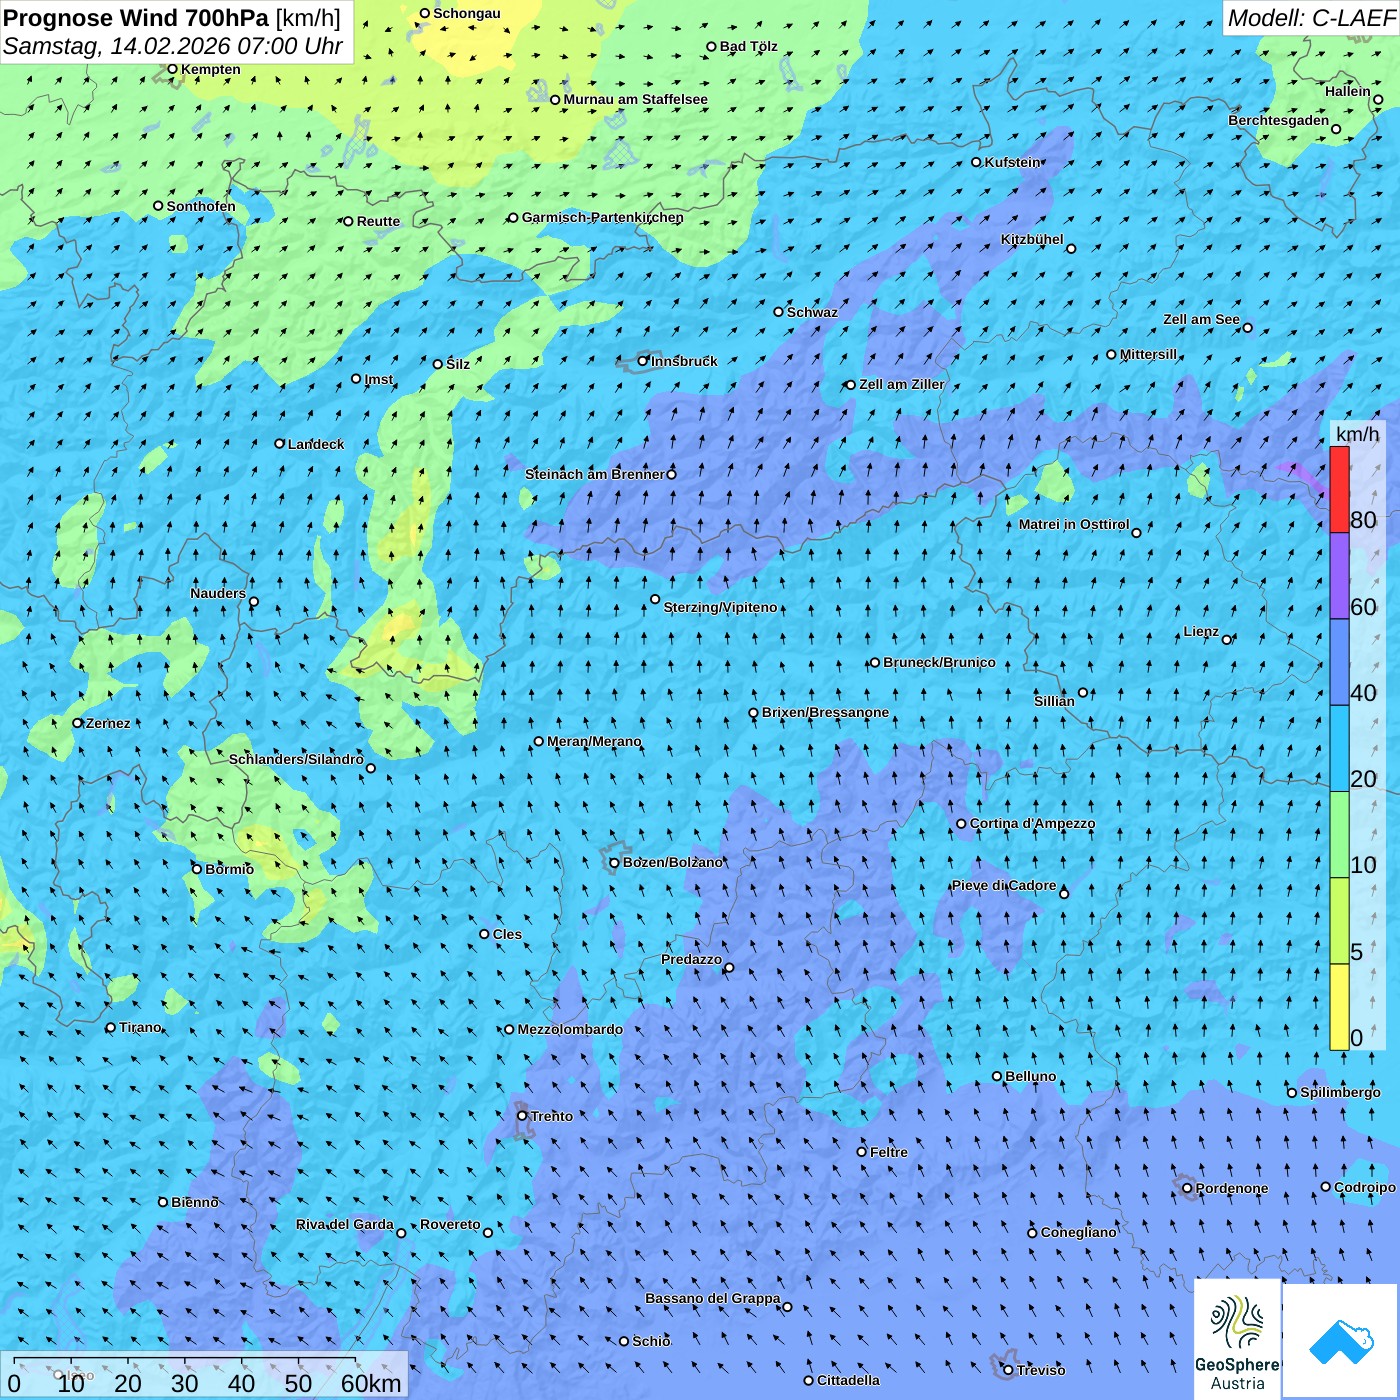Click the 'Bormio' label
This screenshot has width=1400, height=1400.
coord(229,869)
